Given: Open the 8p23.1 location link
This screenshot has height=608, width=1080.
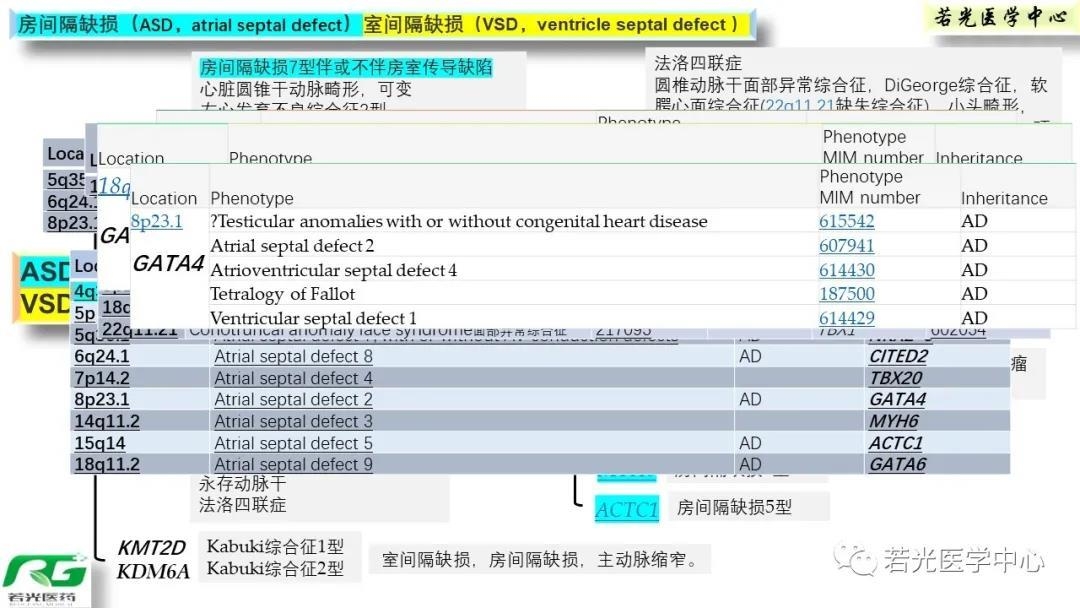Looking at the screenshot, I should [x=157, y=222].
